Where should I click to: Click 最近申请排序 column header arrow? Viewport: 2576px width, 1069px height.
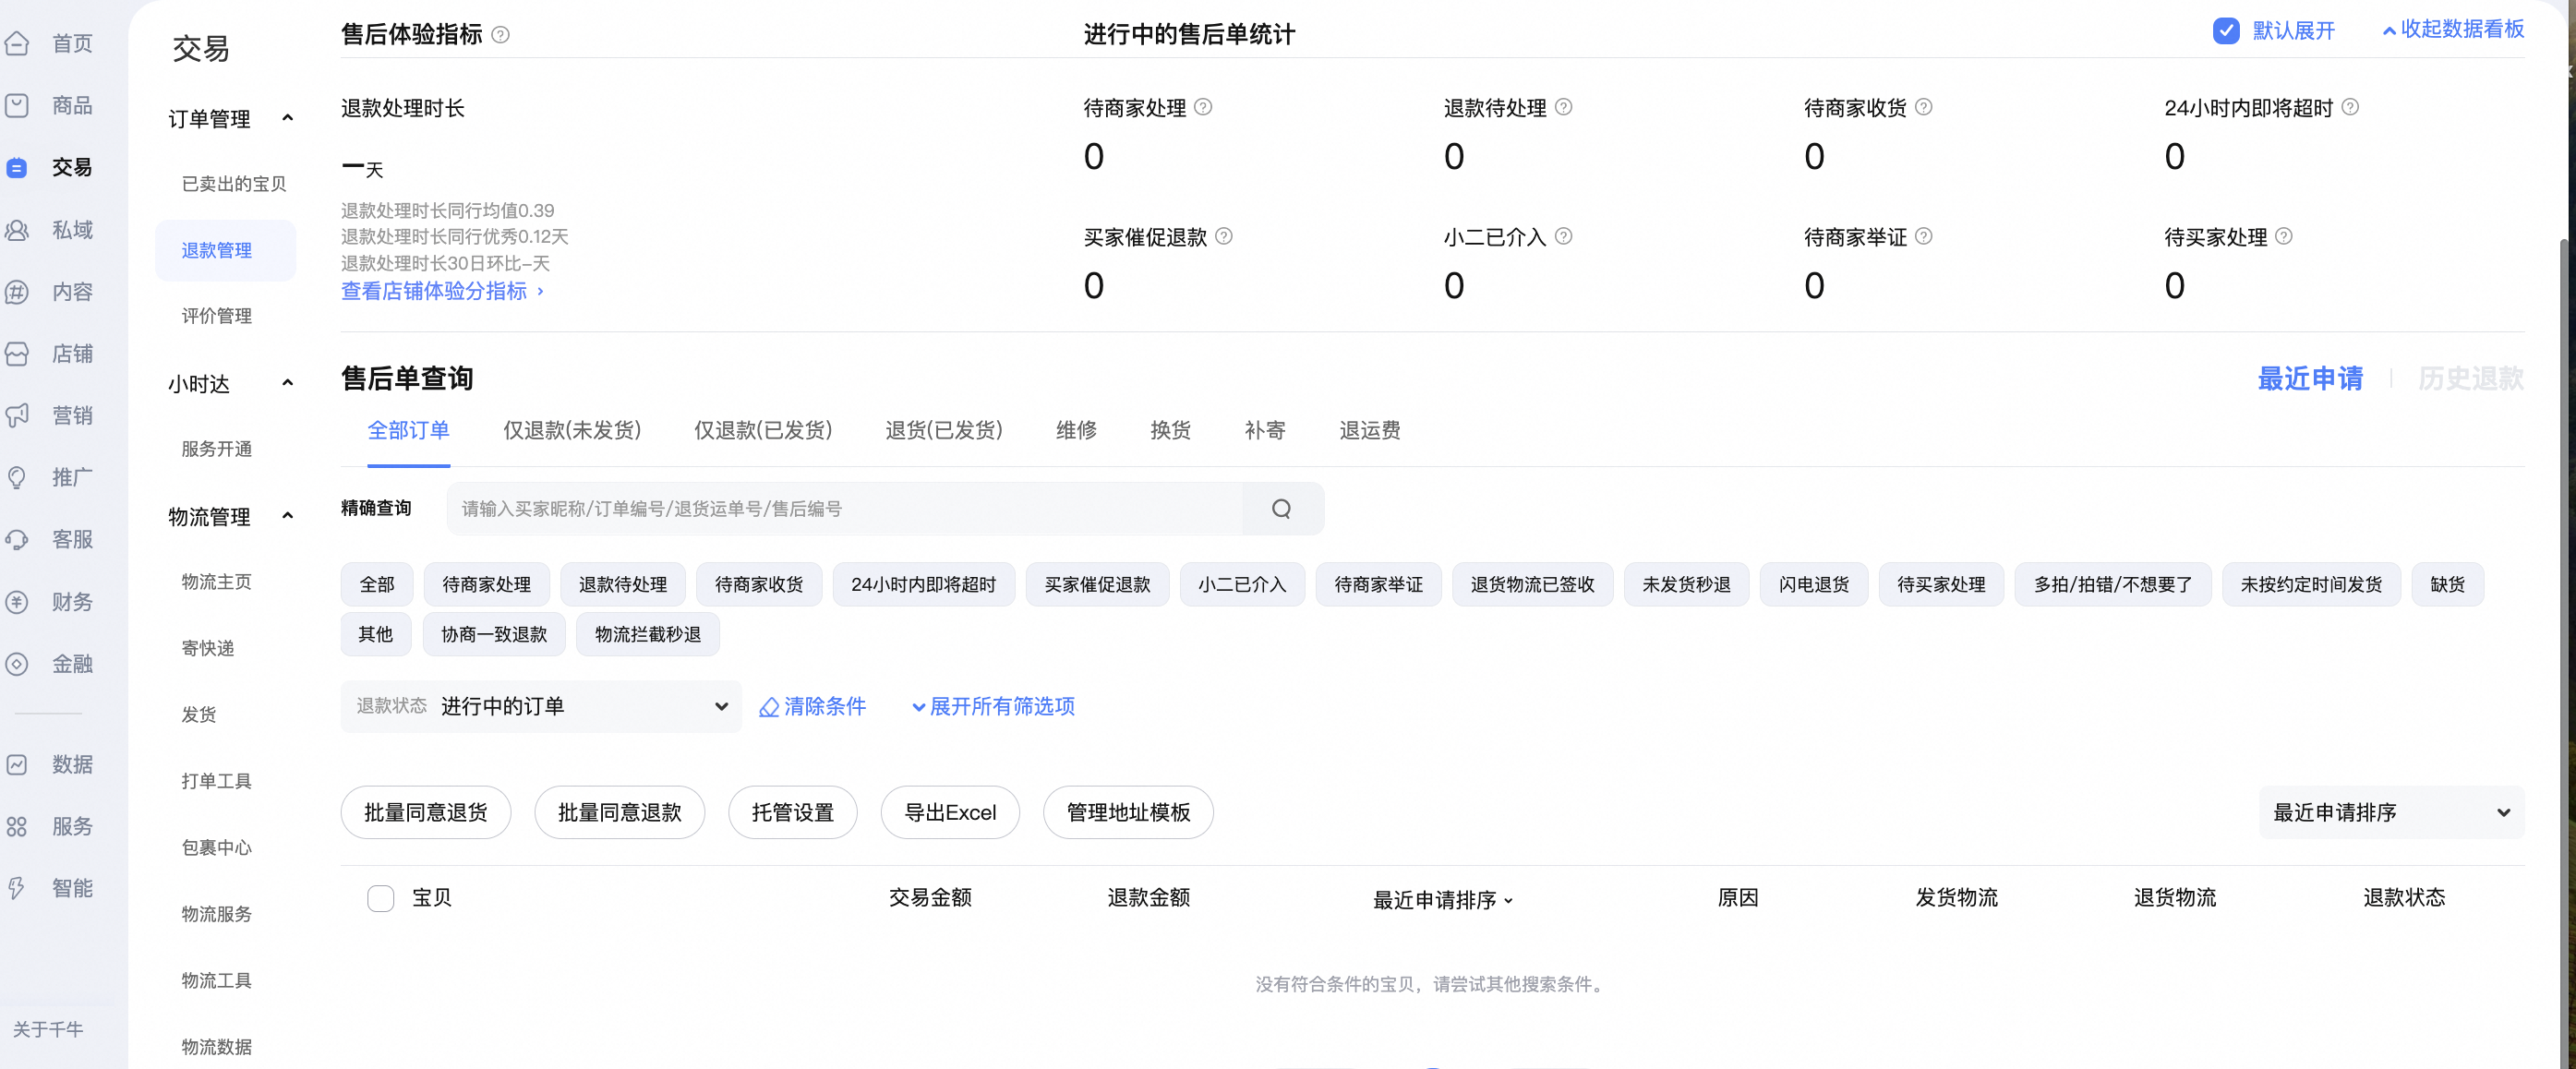1509,901
